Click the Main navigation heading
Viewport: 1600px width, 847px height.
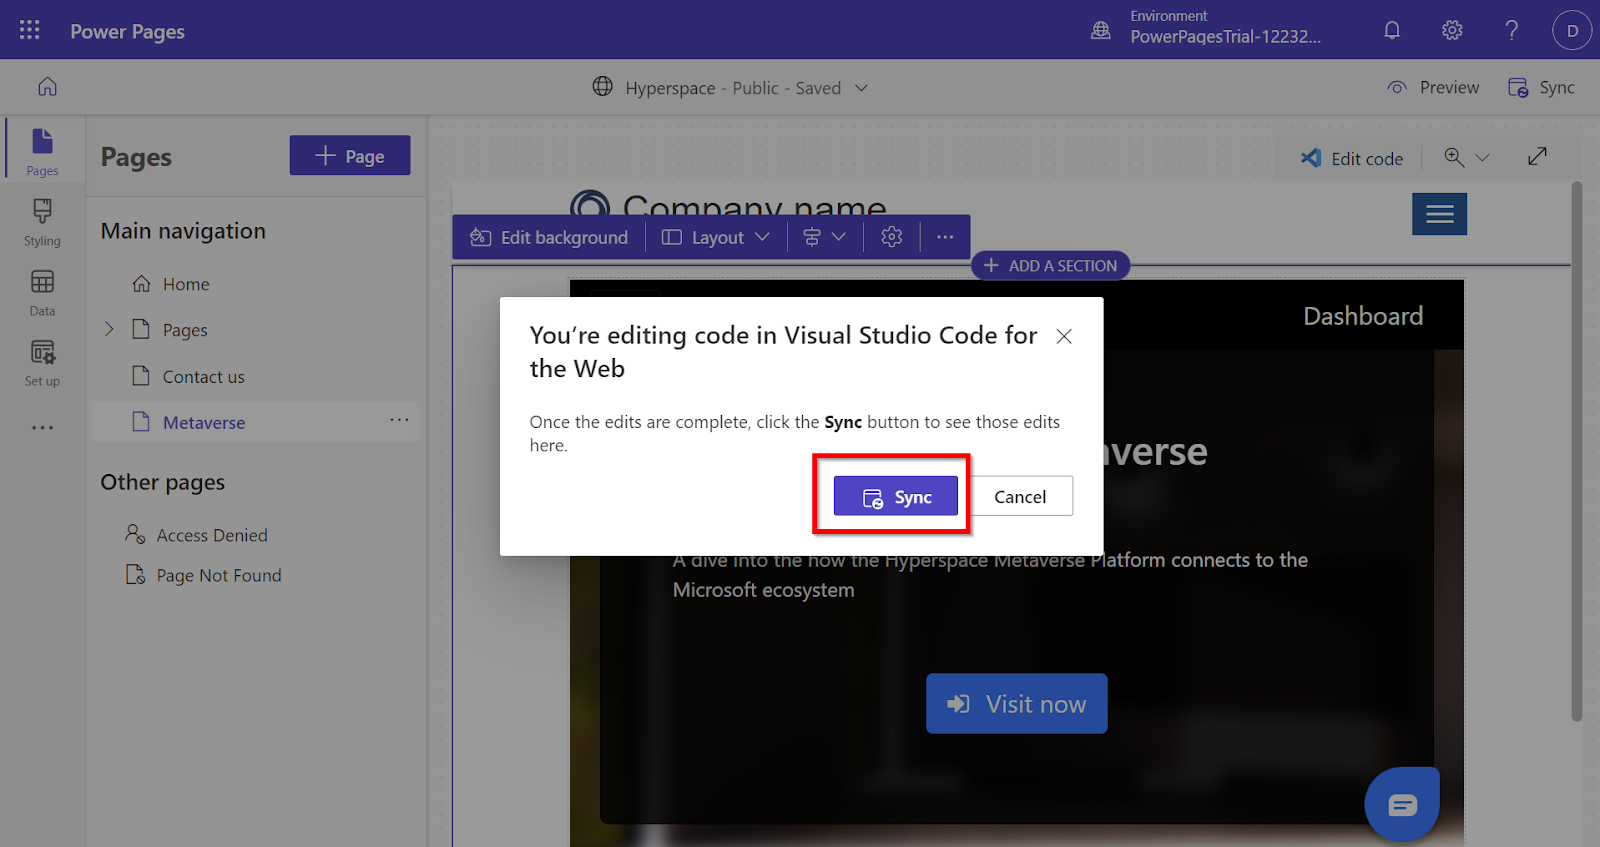(x=183, y=231)
